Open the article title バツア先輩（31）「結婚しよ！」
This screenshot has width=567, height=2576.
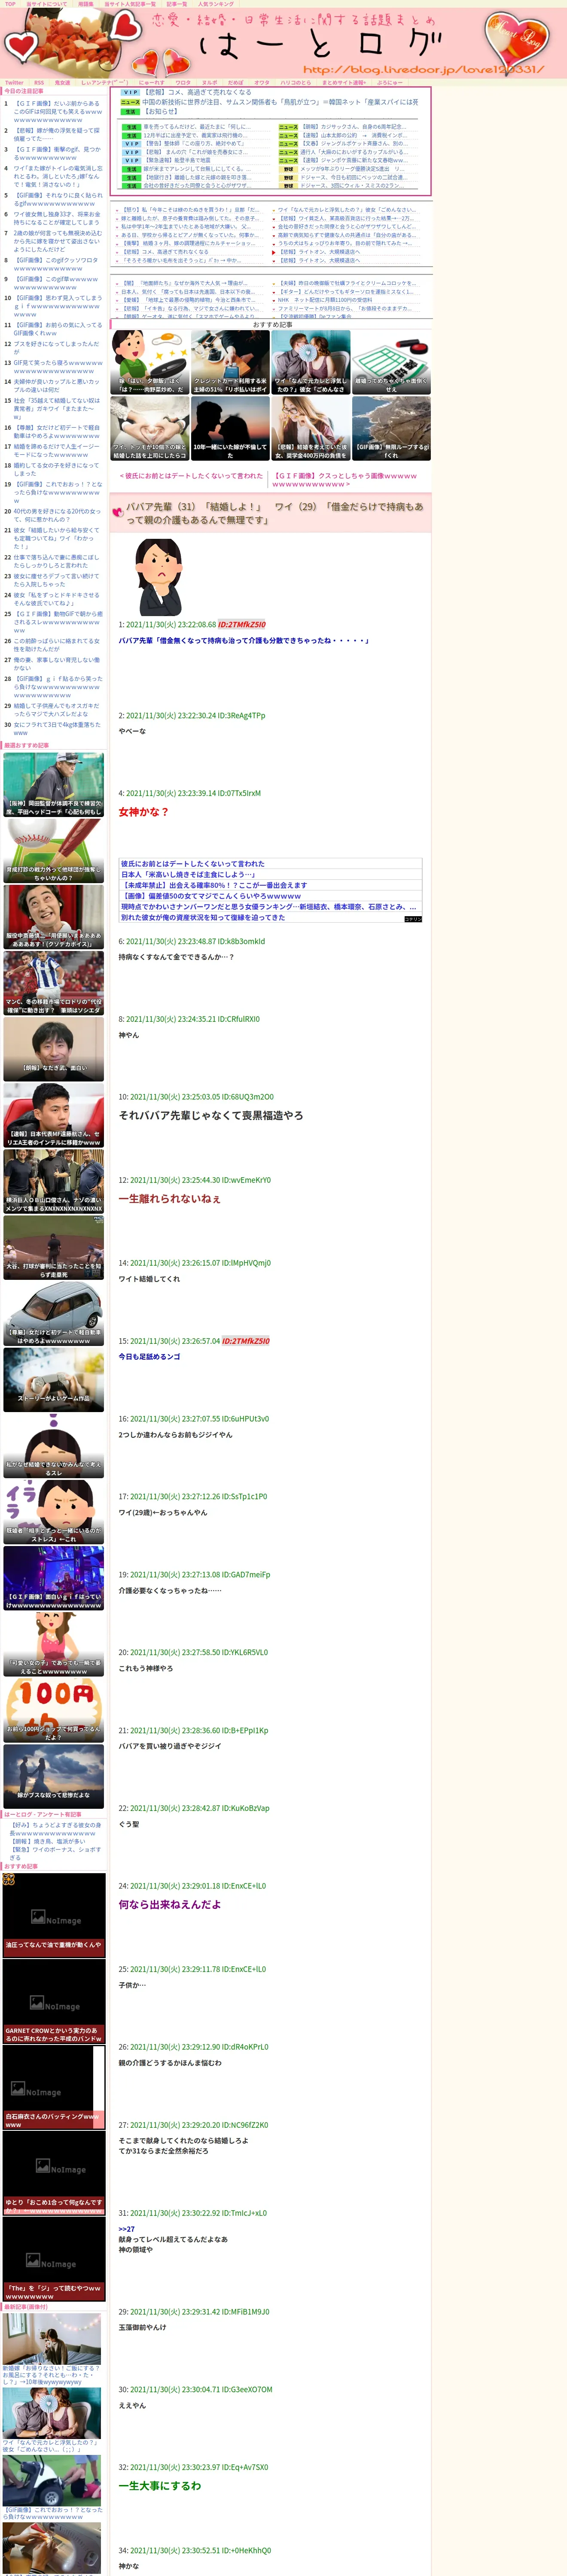274,513
